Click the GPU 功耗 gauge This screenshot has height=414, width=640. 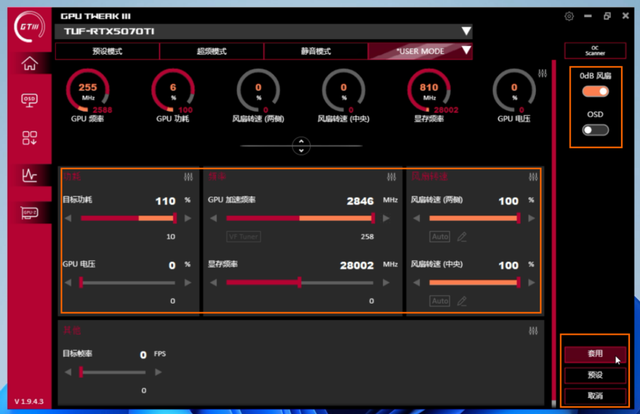click(x=173, y=91)
